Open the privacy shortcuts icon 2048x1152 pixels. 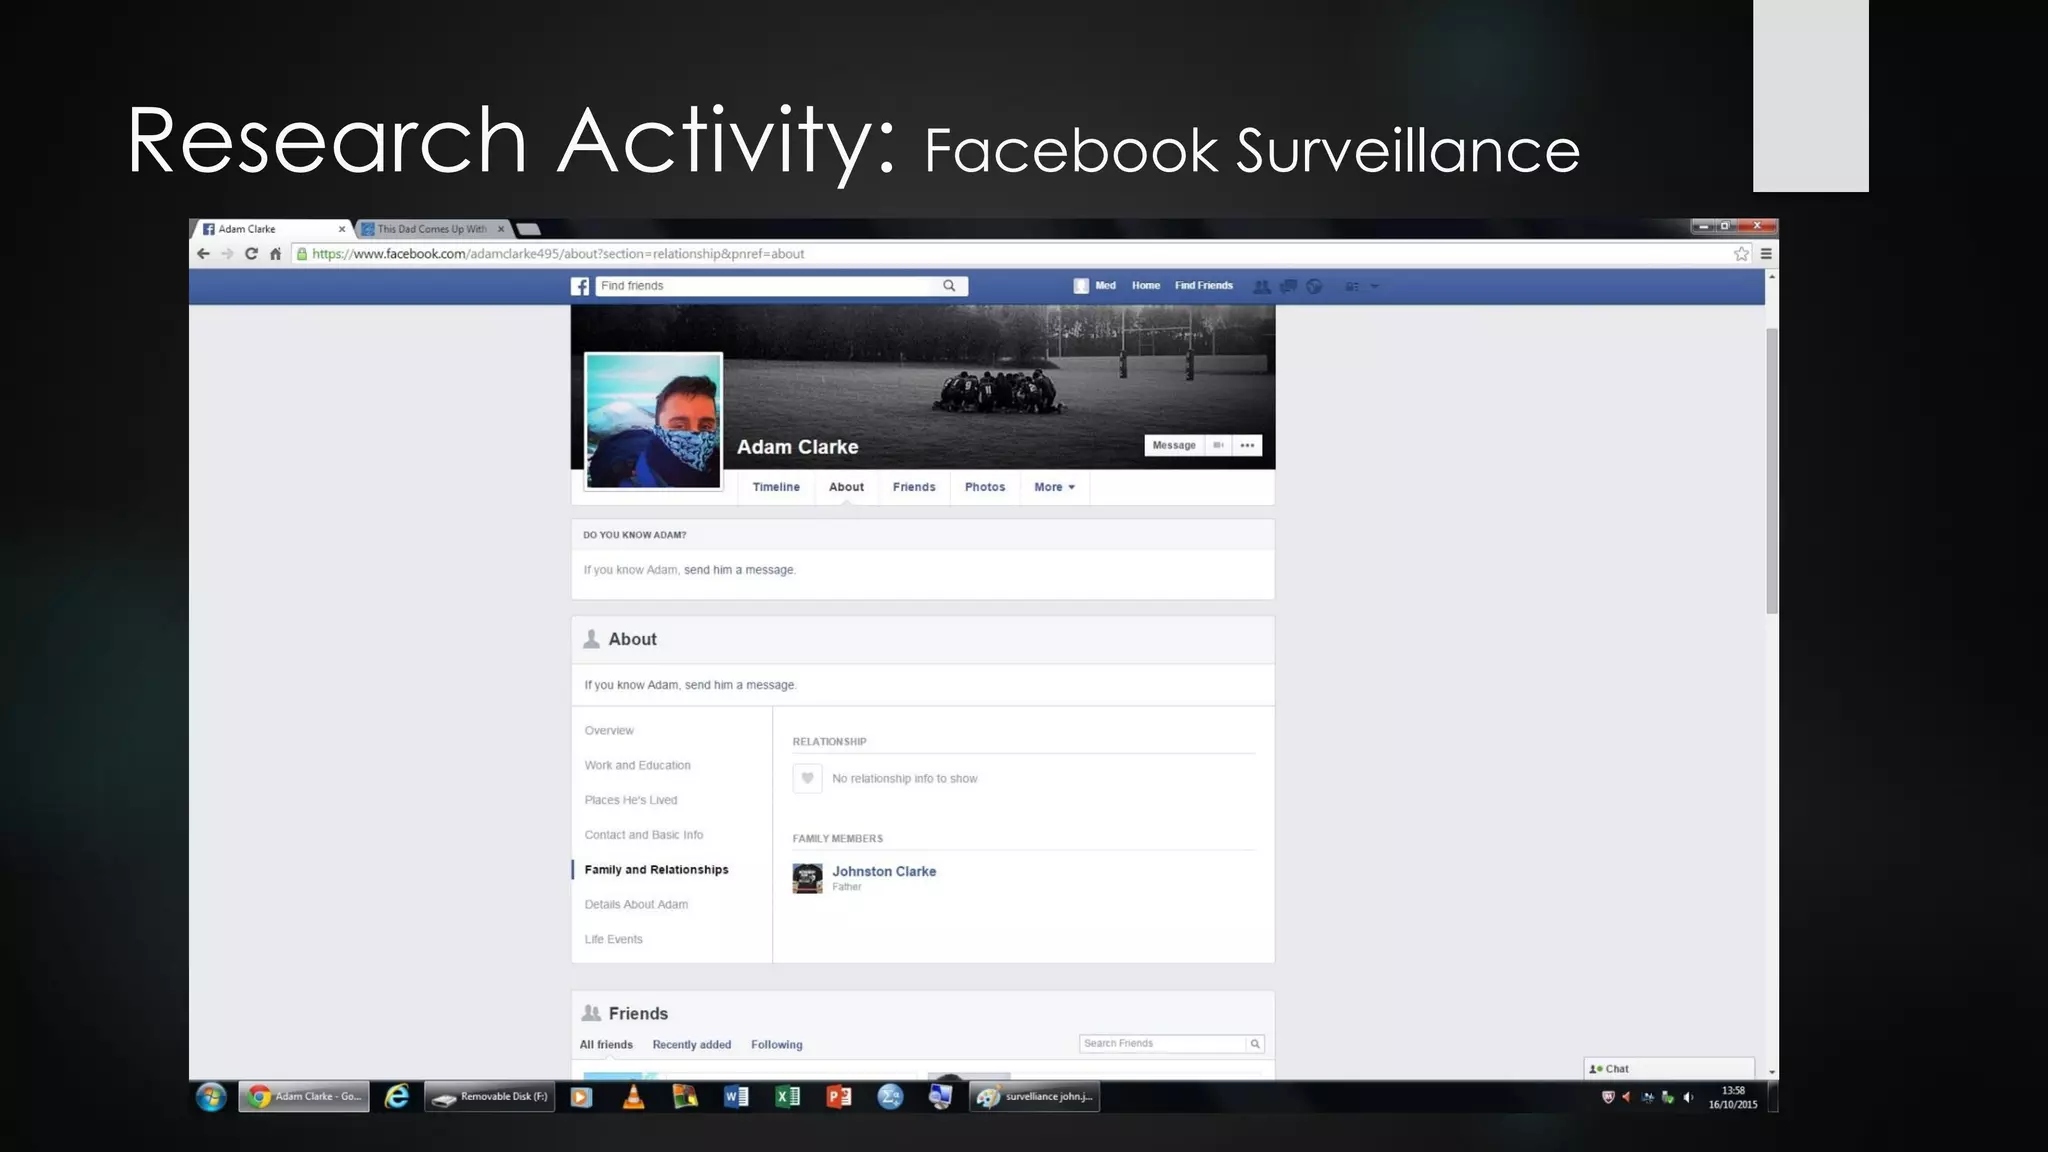1352,286
